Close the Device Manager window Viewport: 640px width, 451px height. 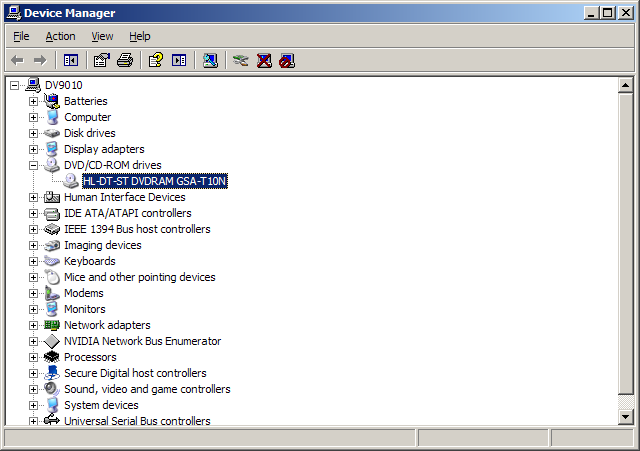[625, 13]
